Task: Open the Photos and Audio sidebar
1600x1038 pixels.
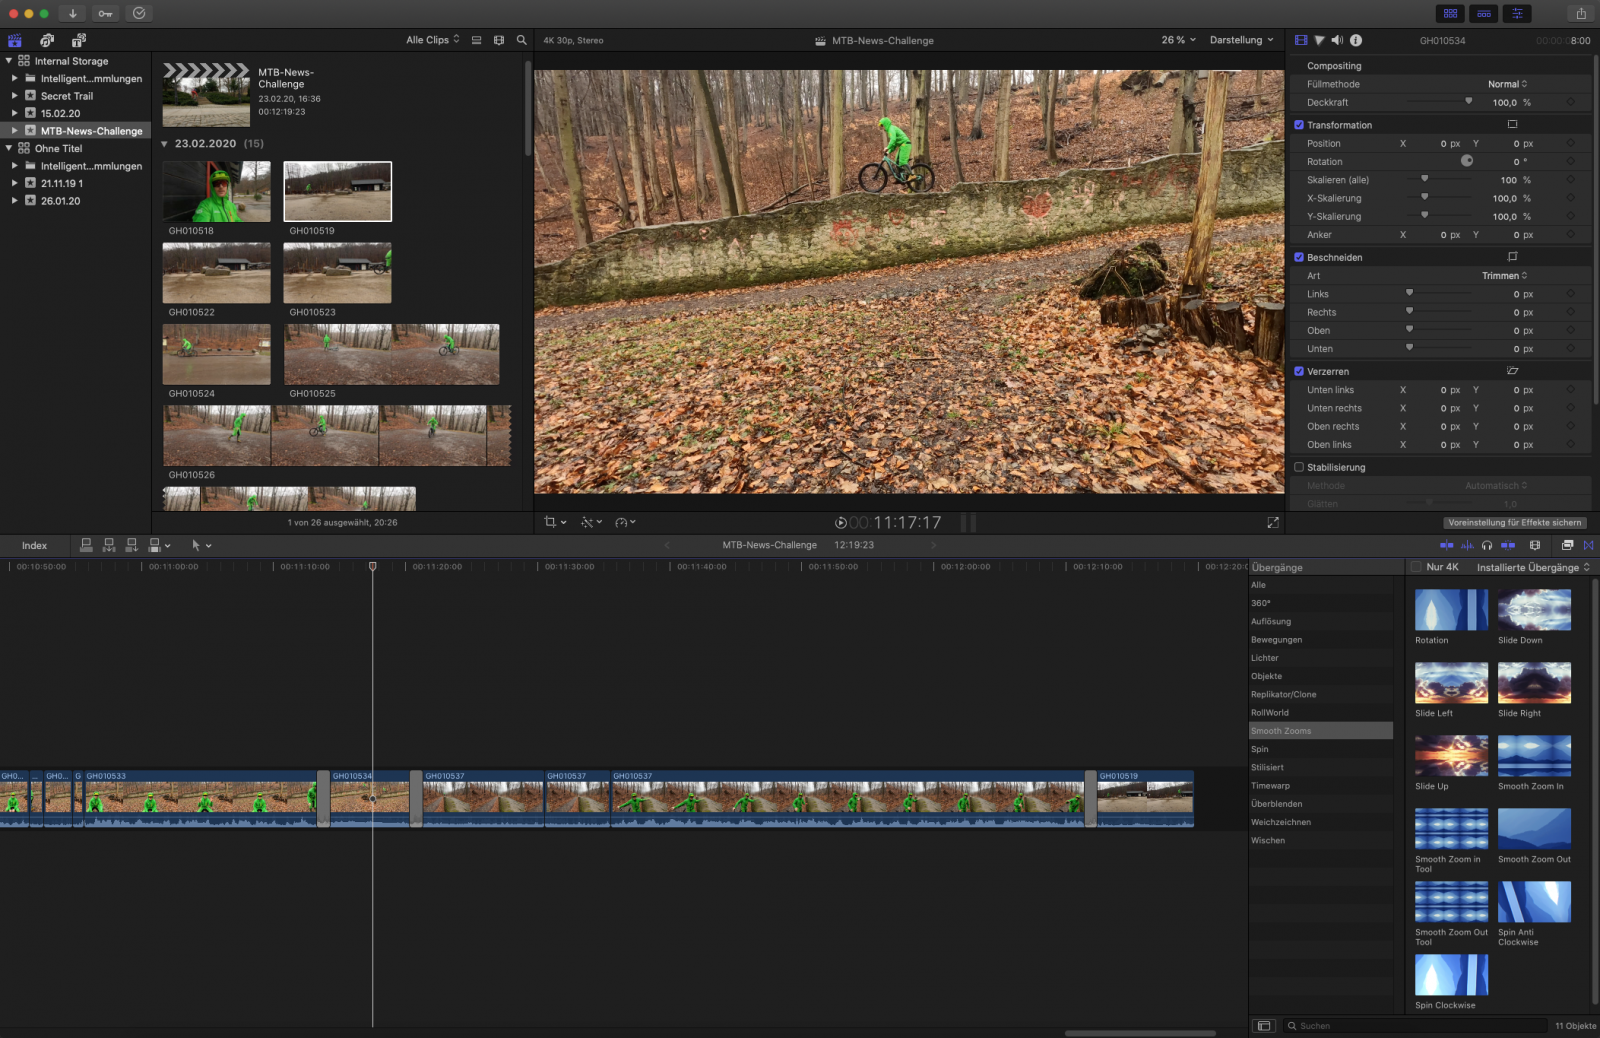Action: 47,40
